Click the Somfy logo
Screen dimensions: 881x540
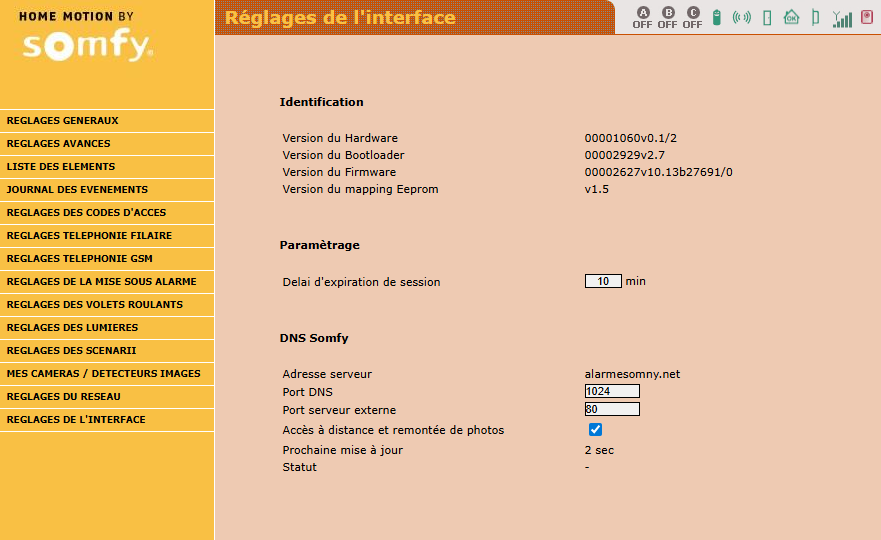(87, 46)
